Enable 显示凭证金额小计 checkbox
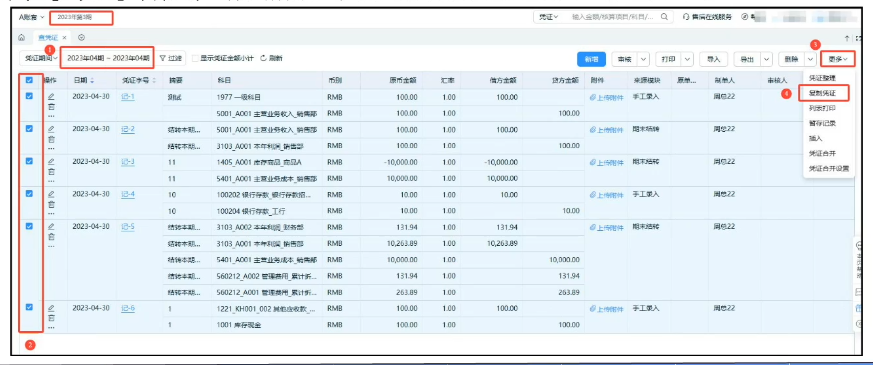This screenshot has width=873, height=365. coord(195,58)
